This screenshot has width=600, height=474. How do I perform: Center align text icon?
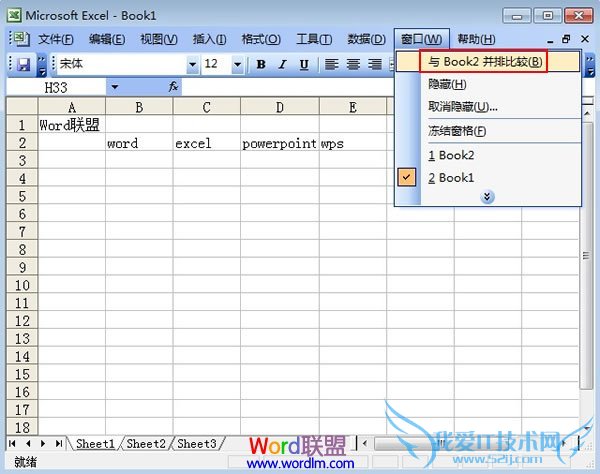click(x=353, y=64)
